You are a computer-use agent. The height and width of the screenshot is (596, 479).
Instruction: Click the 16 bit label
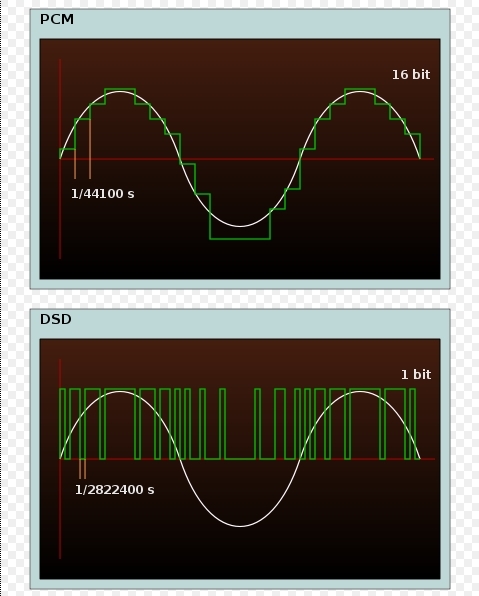411,75
